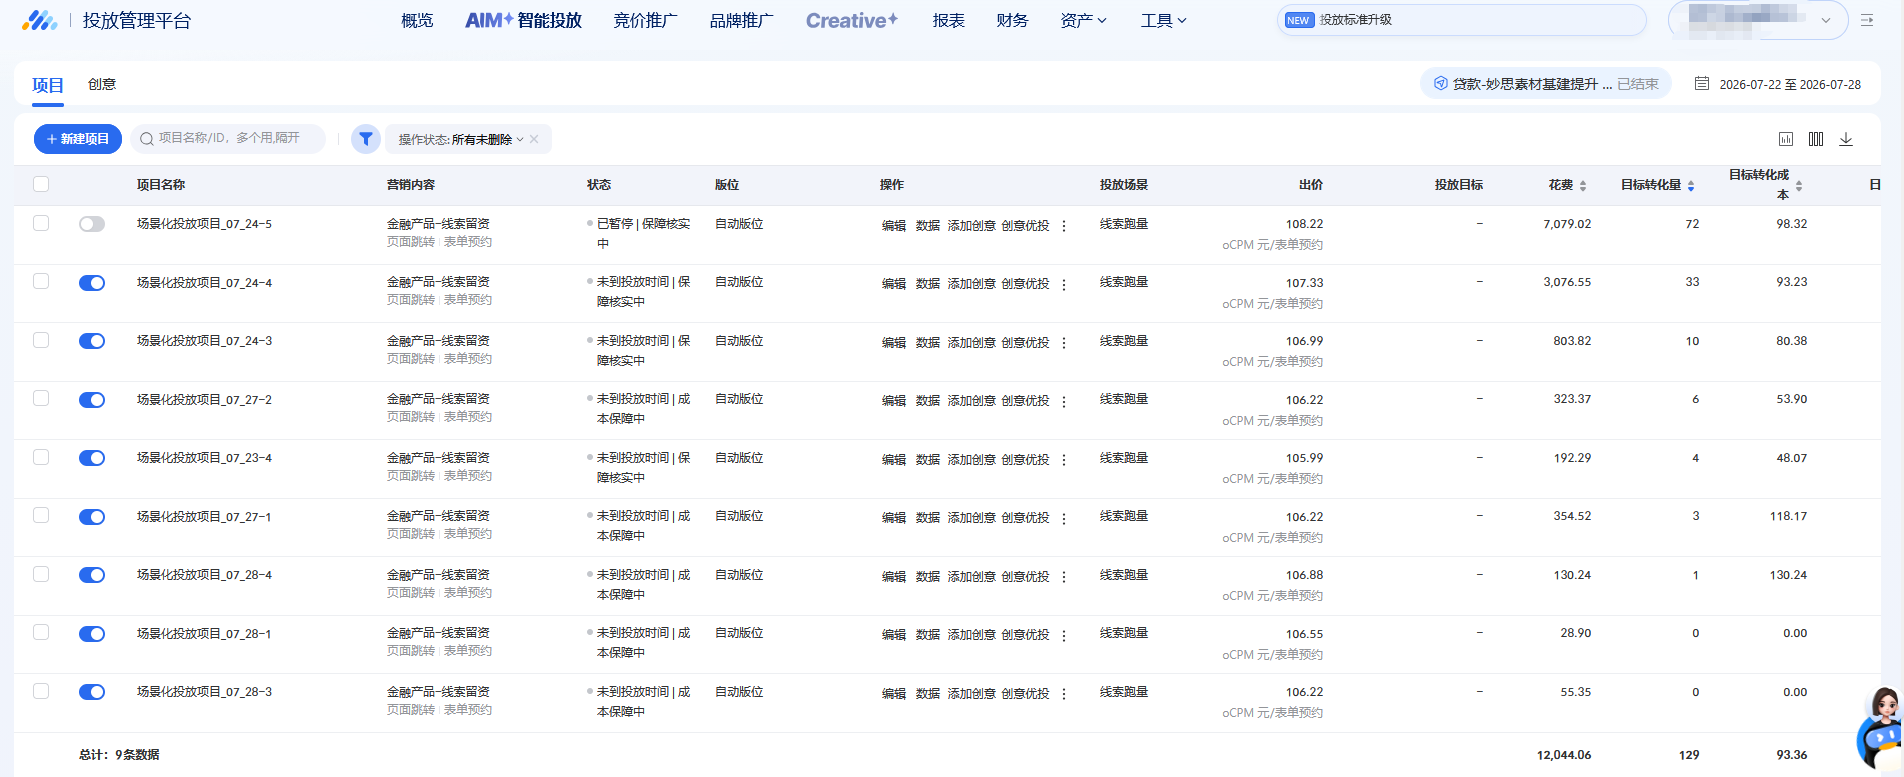Open more actions for 场景化投放项目_07_28-1
Image resolution: width=1904 pixels, height=777 pixels.
pos(1064,635)
